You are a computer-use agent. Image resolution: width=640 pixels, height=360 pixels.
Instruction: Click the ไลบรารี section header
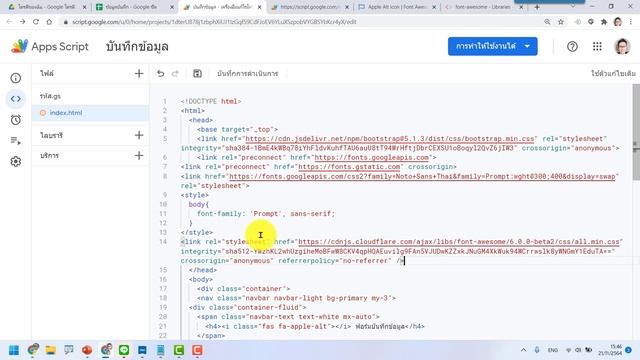51,135
